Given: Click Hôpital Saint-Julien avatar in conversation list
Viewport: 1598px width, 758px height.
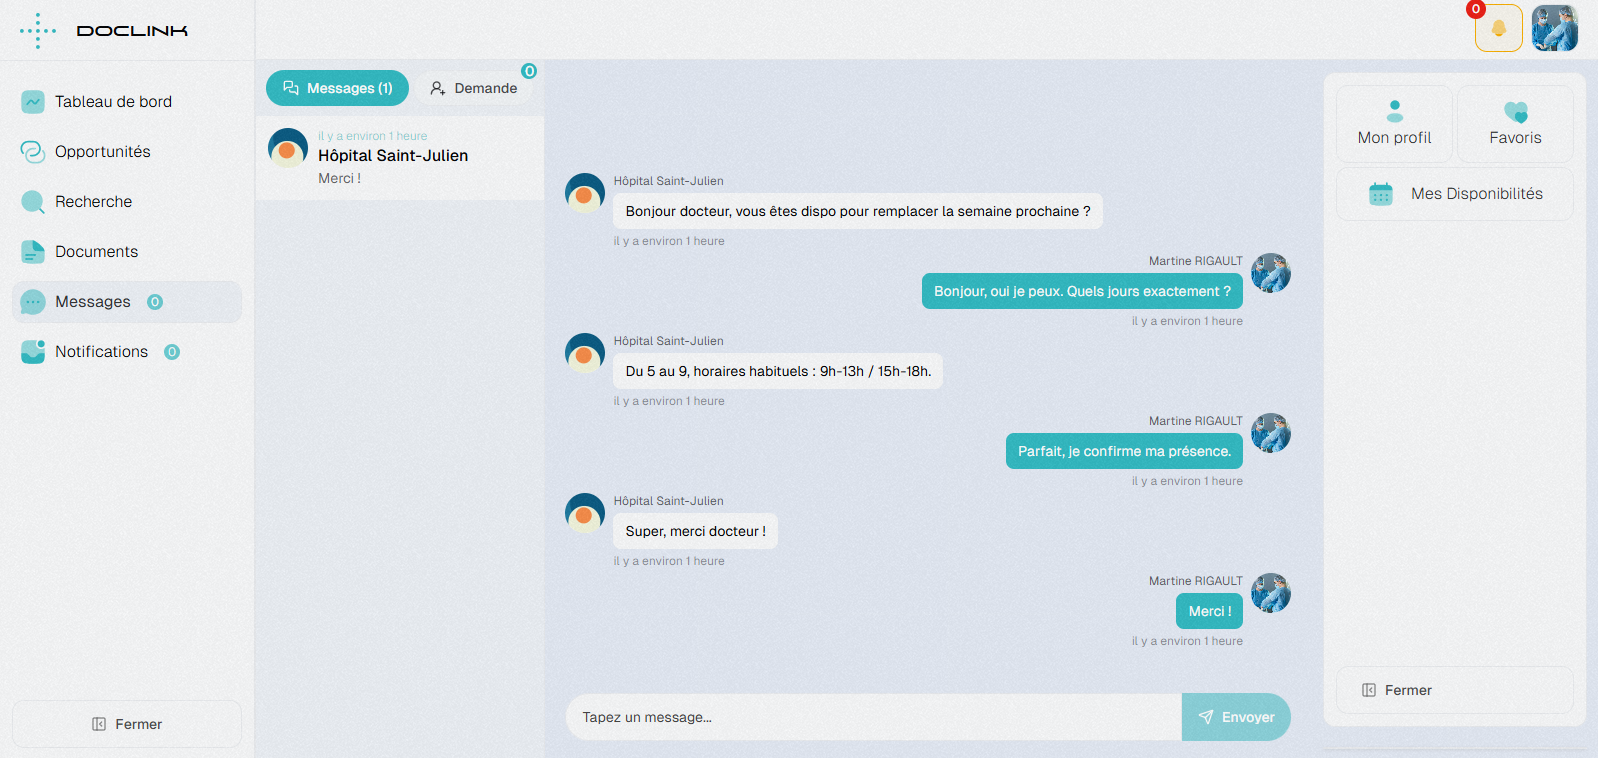Looking at the screenshot, I should pos(288,147).
